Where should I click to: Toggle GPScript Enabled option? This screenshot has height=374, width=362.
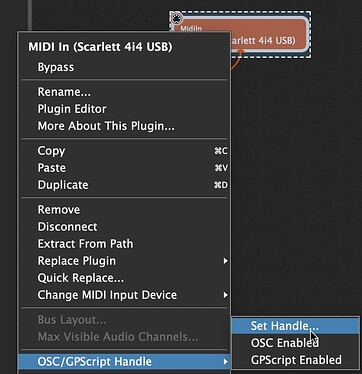295,360
